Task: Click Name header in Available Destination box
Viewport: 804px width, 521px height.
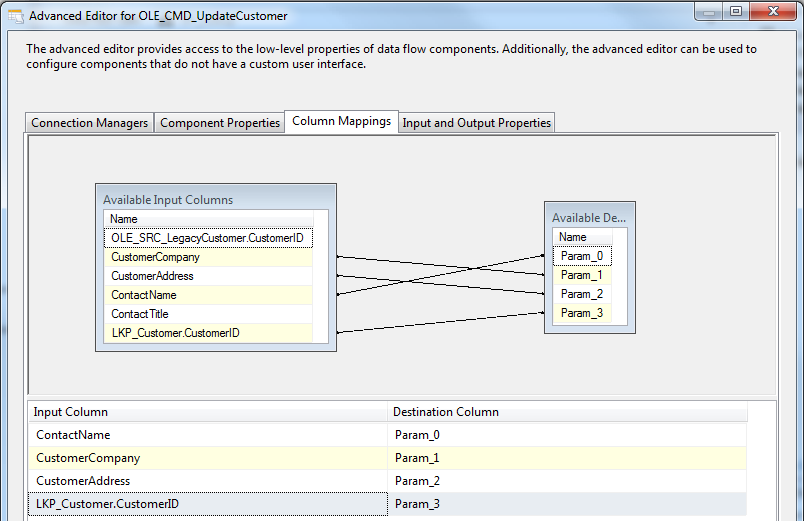Action: pyautogui.click(x=582, y=237)
